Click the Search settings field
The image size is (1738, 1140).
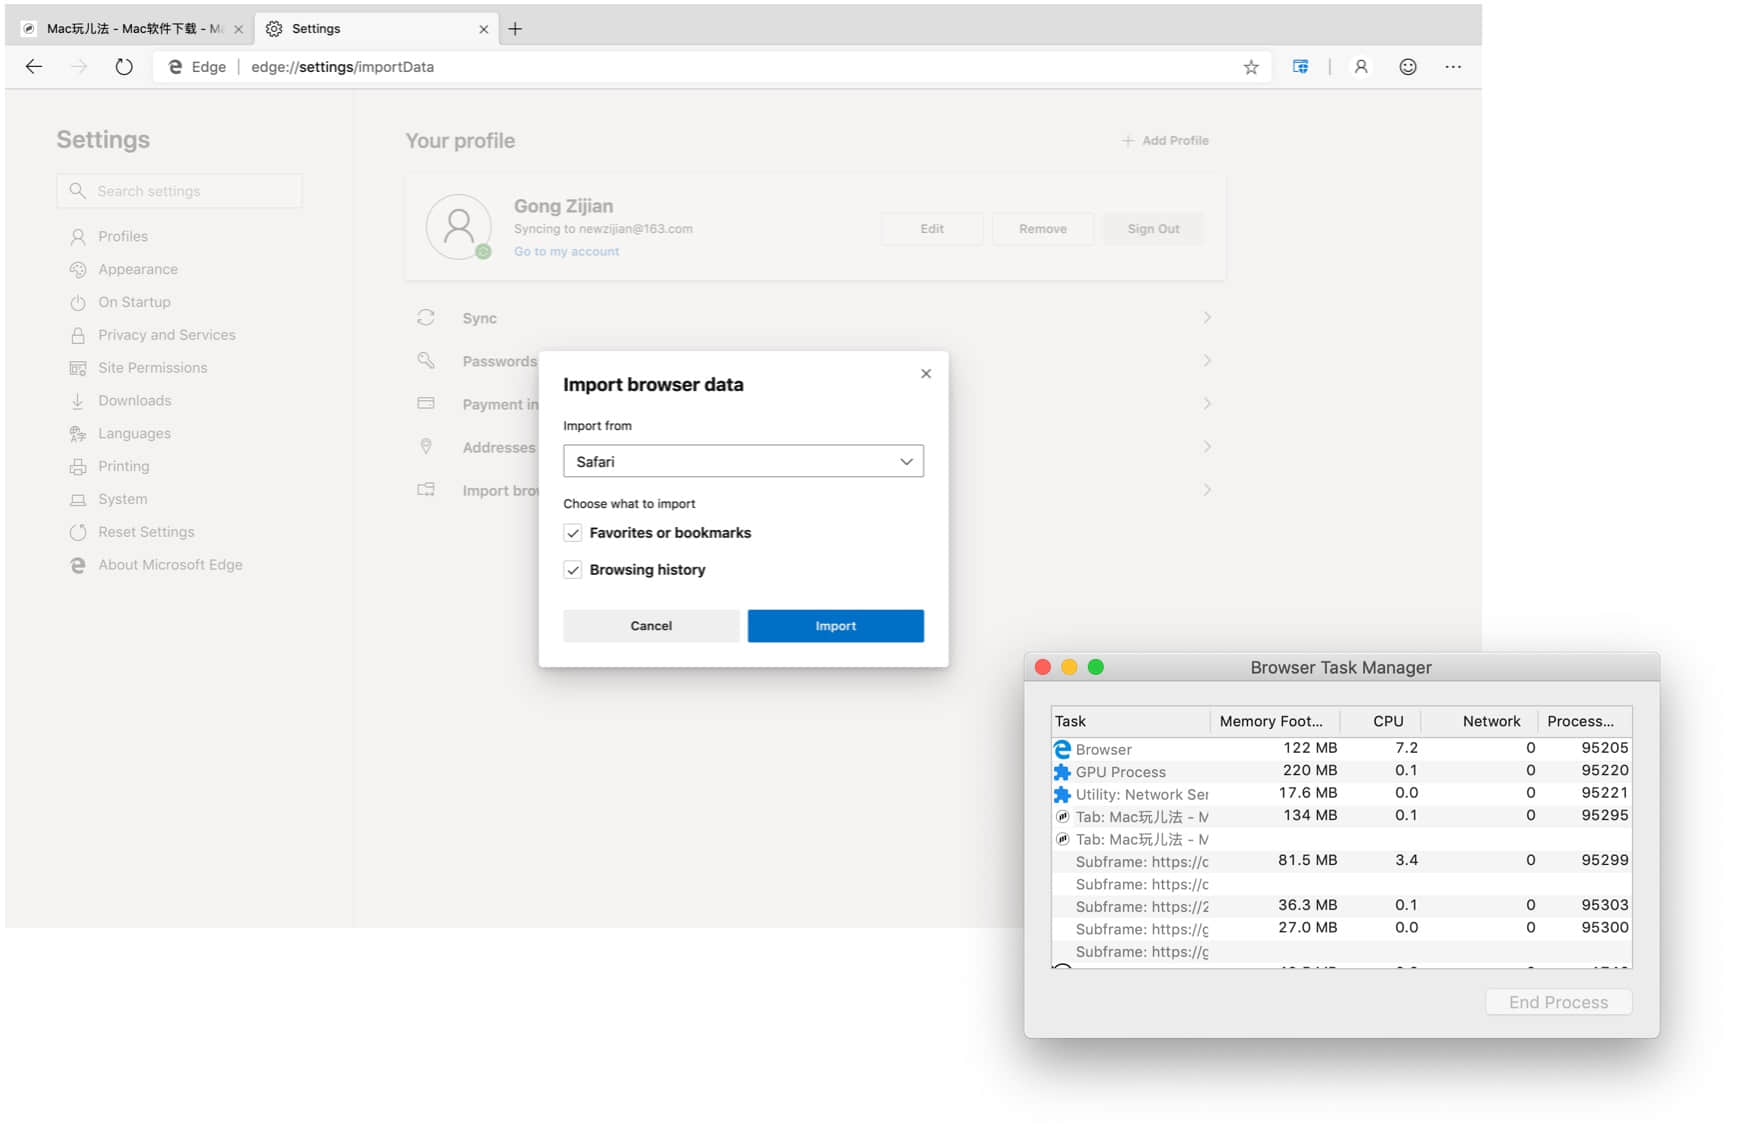coord(180,191)
